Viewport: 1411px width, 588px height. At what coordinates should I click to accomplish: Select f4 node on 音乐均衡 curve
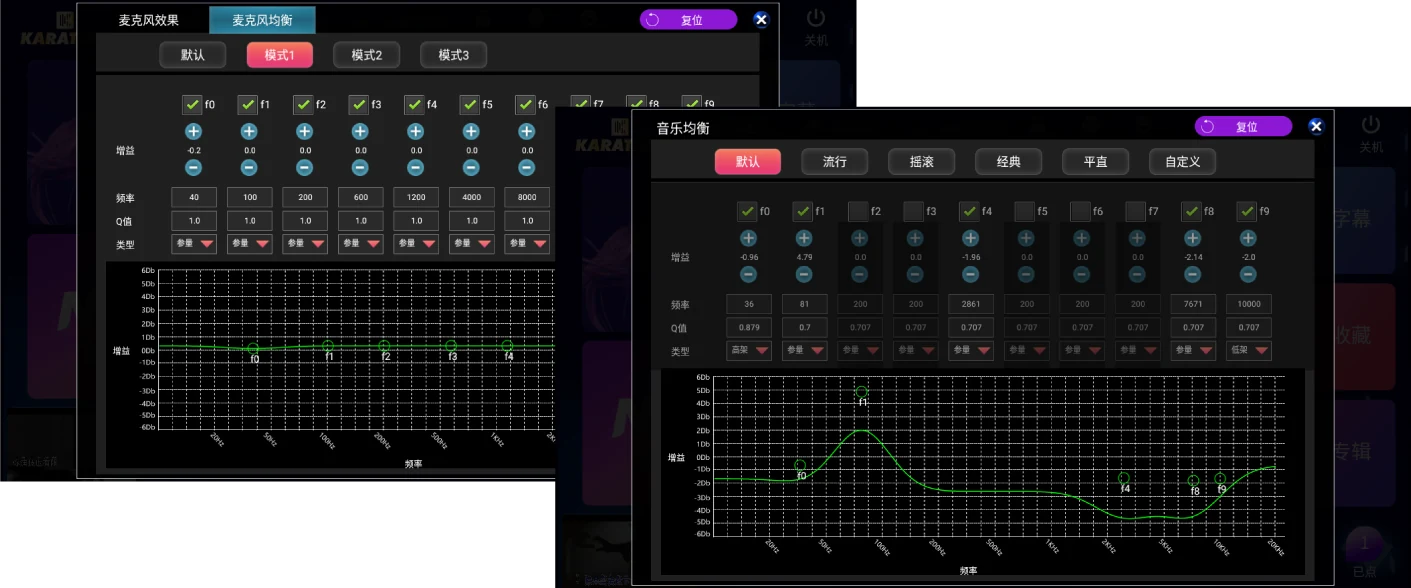coord(1124,478)
